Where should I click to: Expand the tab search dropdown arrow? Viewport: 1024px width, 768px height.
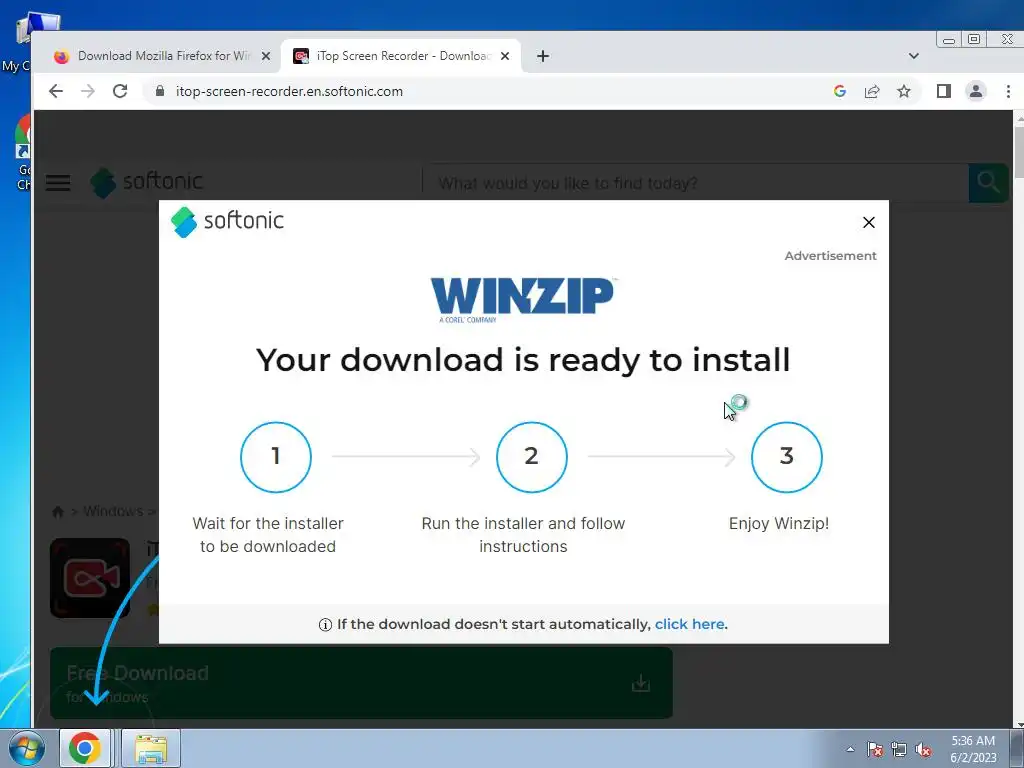(x=914, y=56)
